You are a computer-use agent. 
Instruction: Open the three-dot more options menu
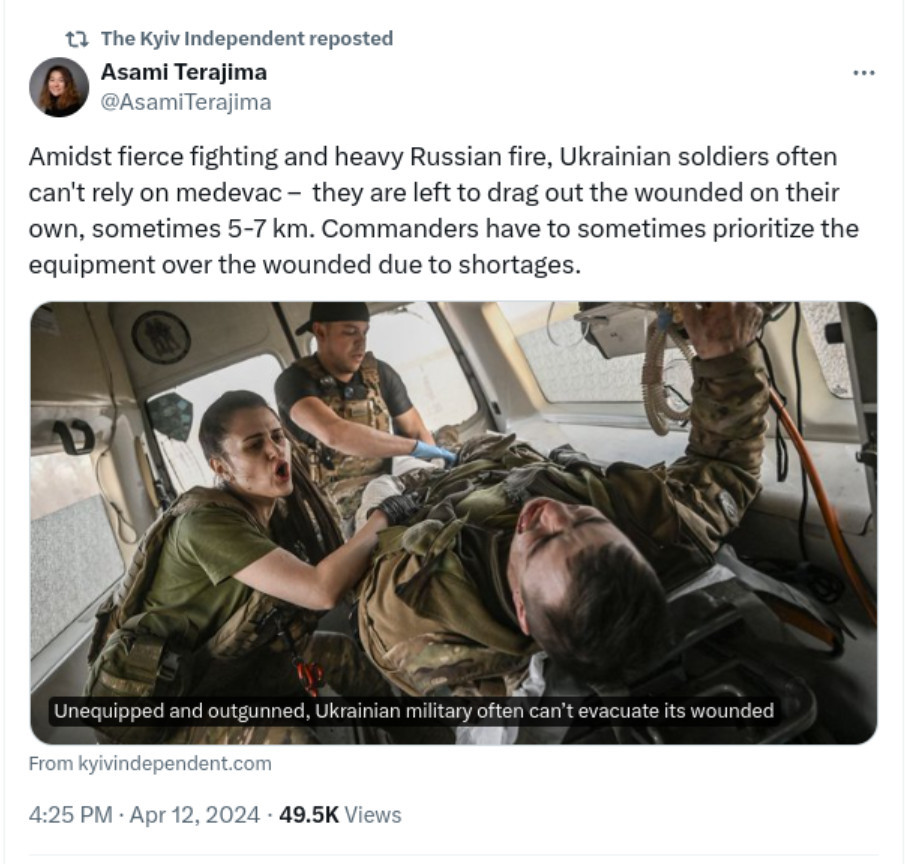[x=864, y=73]
